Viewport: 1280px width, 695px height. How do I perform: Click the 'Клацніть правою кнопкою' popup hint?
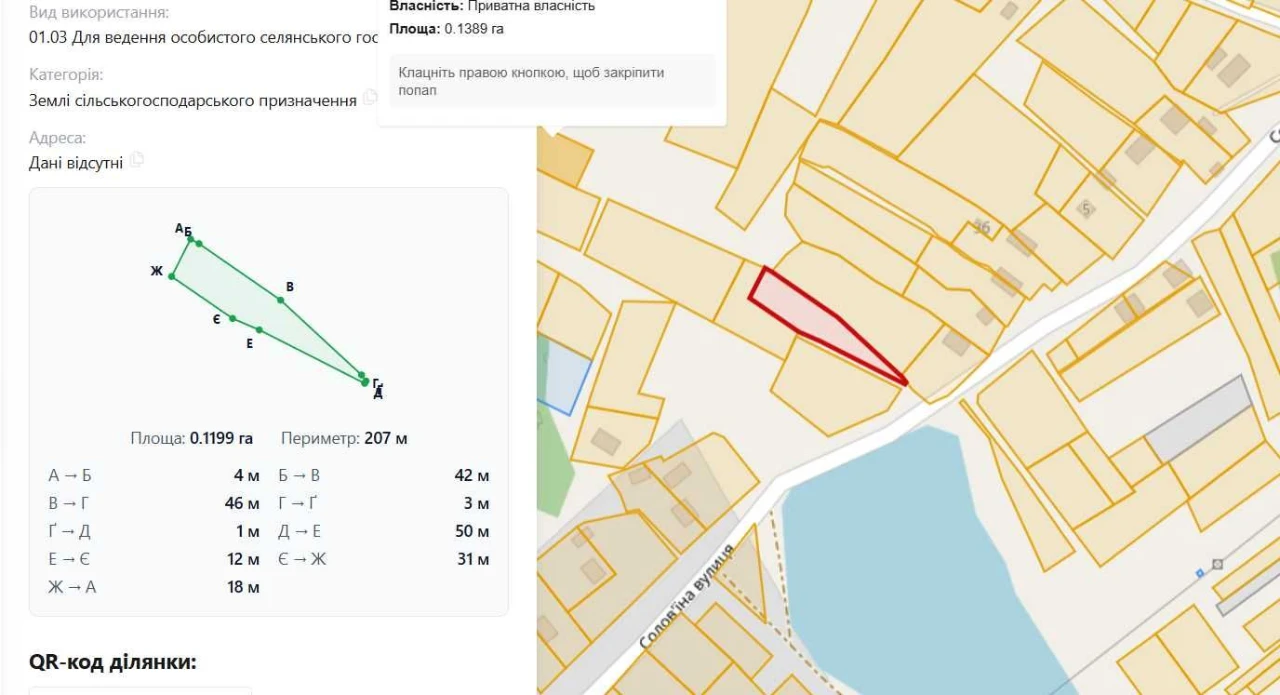click(x=552, y=81)
